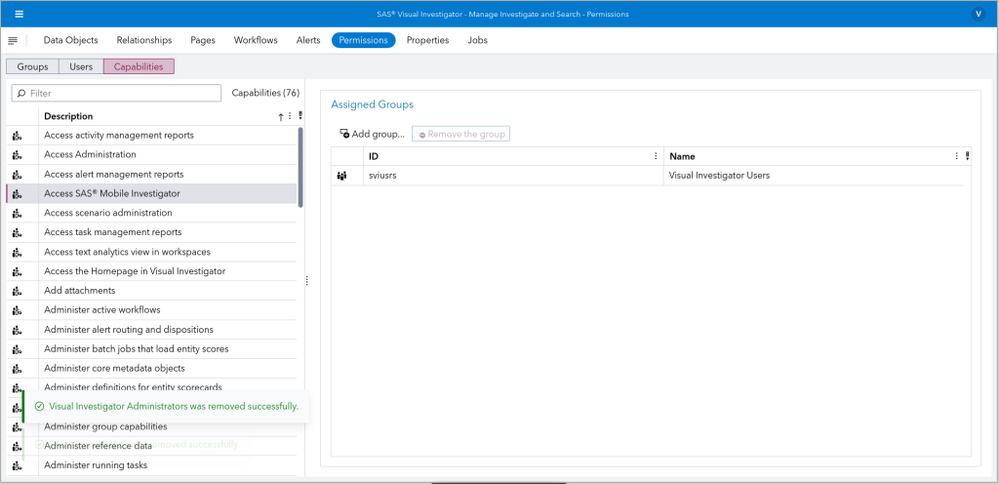999x484 pixels.
Task: Toggle the side list icon beside Data Objects
Action: pyautogui.click(x=13, y=41)
